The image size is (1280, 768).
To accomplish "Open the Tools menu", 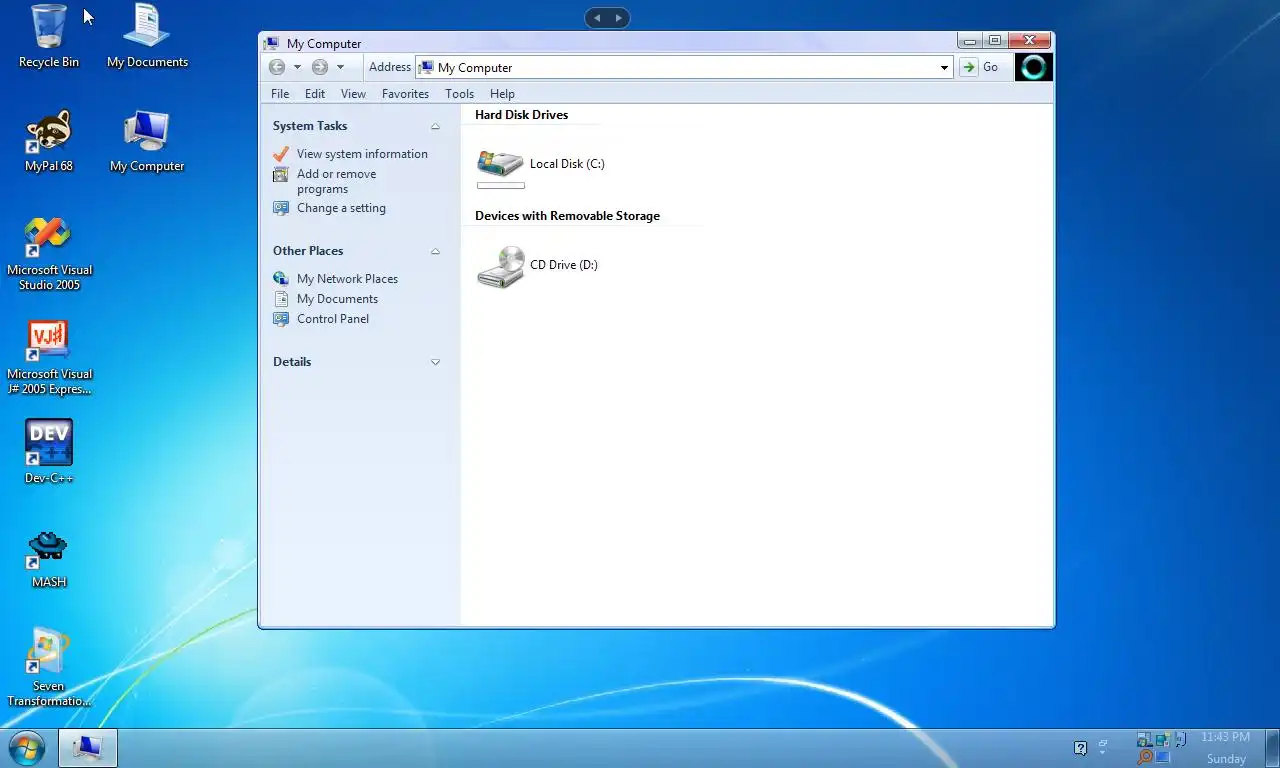I will (460, 93).
